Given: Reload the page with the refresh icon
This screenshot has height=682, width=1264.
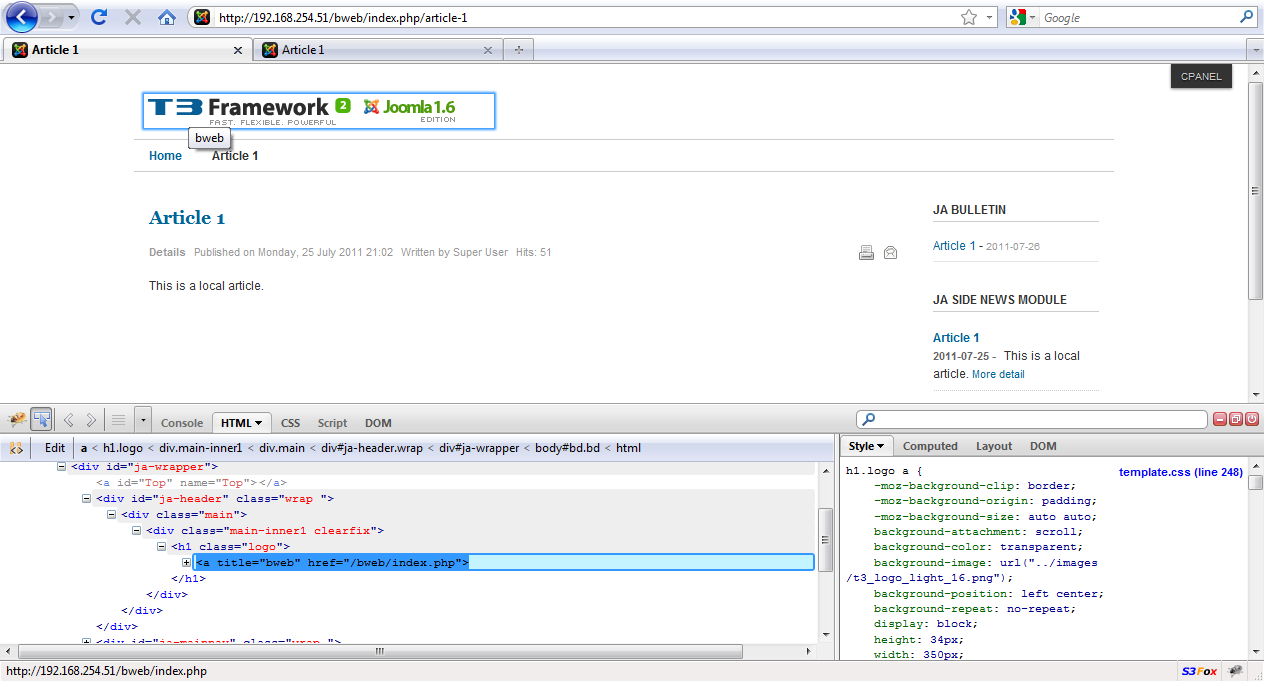Looking at the screenshot, I should [x=99, y=17].
